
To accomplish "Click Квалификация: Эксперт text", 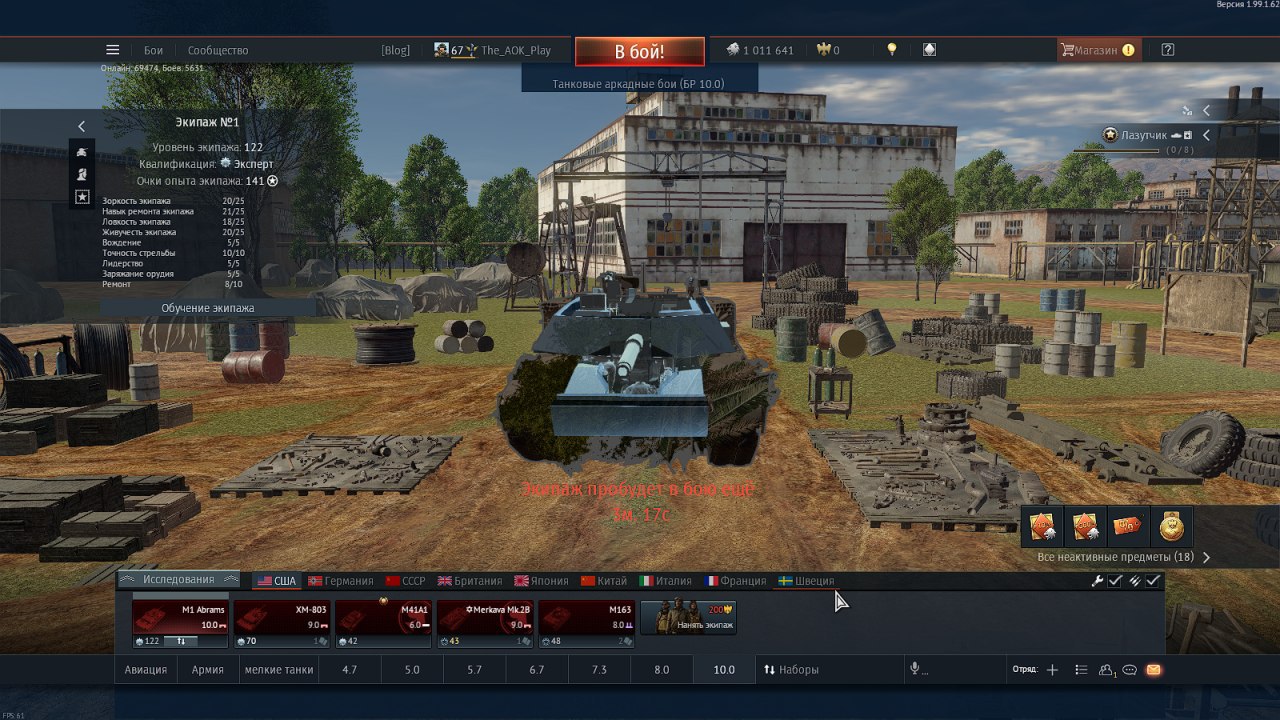I will click(206, 164).
